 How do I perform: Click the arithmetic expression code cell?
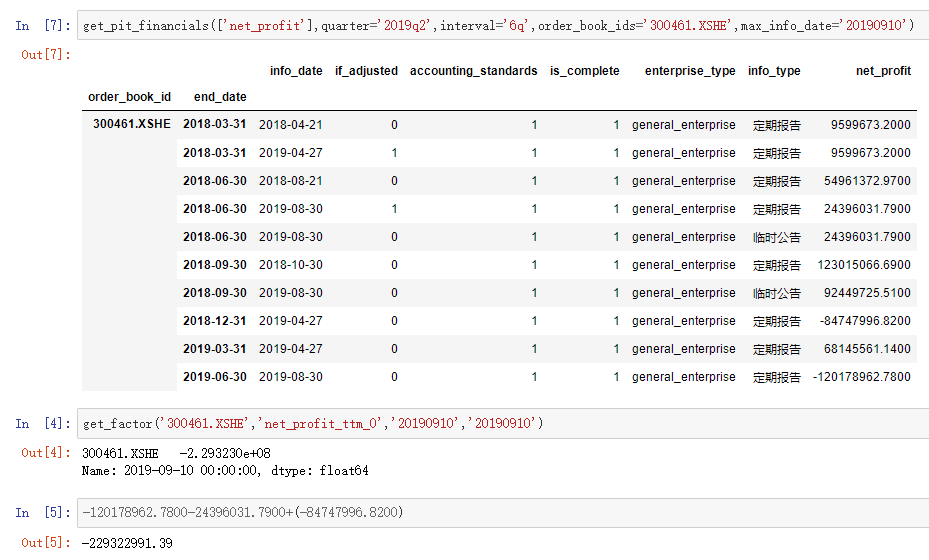tap(503, 513)
